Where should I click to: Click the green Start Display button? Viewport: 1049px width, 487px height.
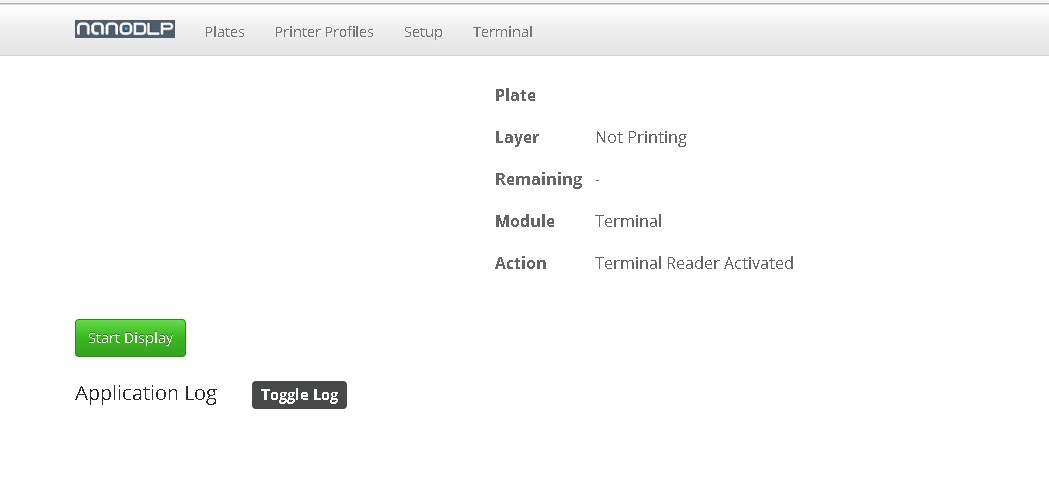130,338
